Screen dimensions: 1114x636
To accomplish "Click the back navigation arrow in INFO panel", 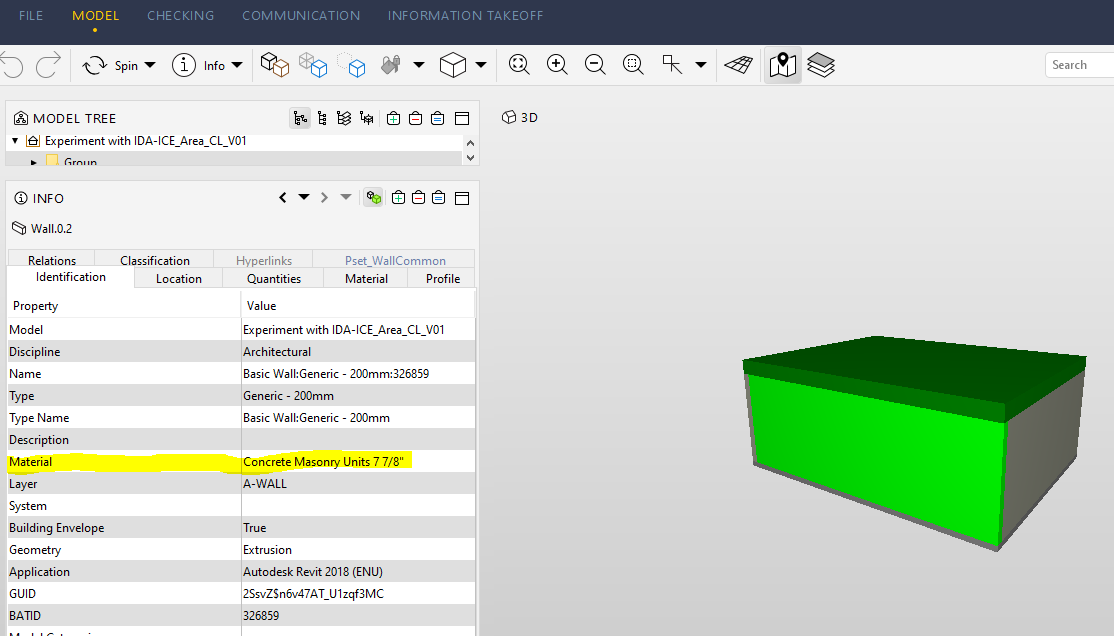I will [x=282, y=197].
